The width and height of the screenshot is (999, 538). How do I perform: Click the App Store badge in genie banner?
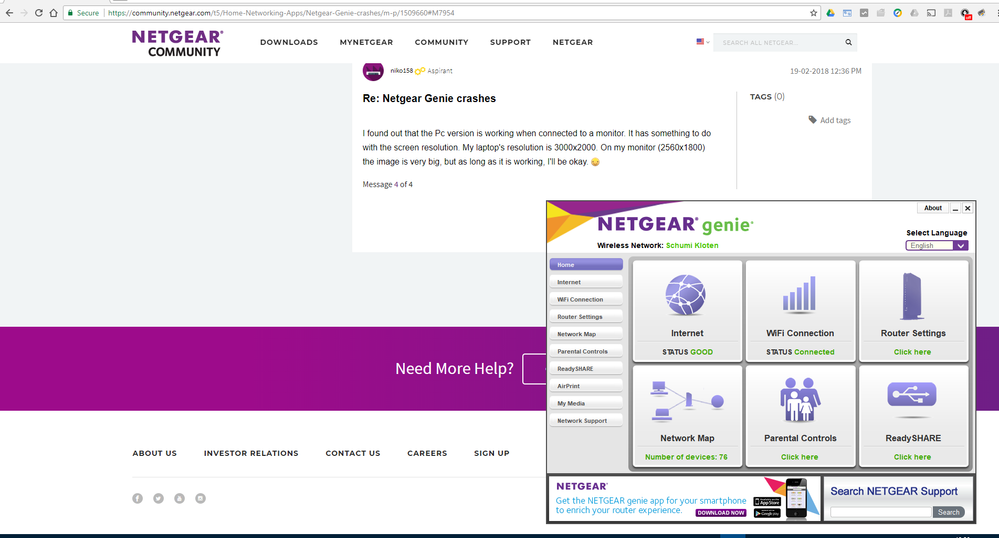(767, 502)
